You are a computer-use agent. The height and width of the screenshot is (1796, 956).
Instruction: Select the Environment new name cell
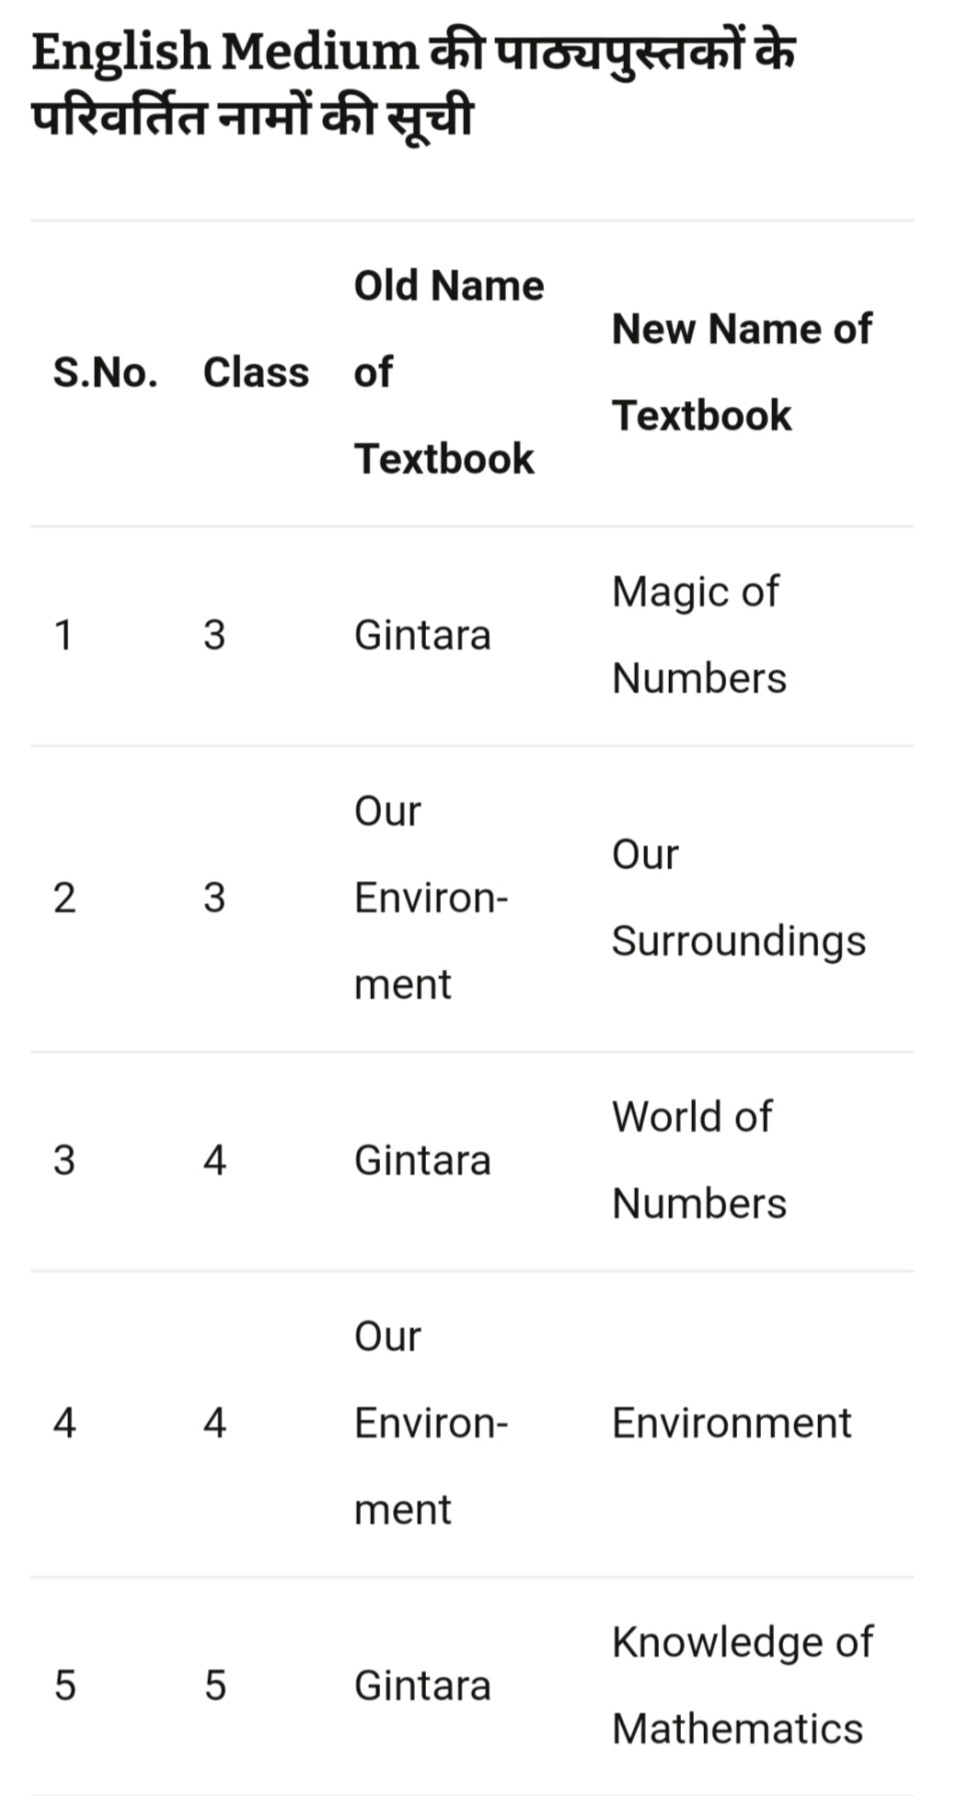[x=731, y=1422]
